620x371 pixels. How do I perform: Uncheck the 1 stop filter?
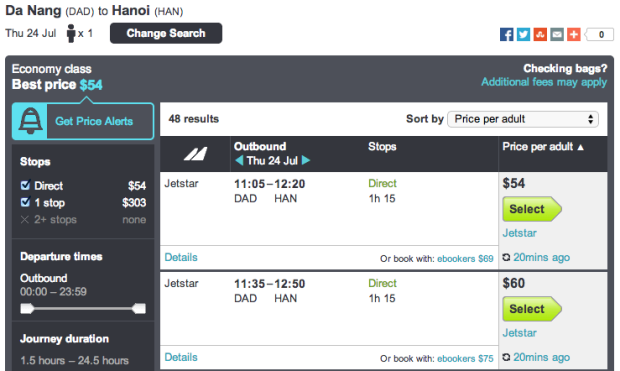pyautogui.click(x=25, y=202)
